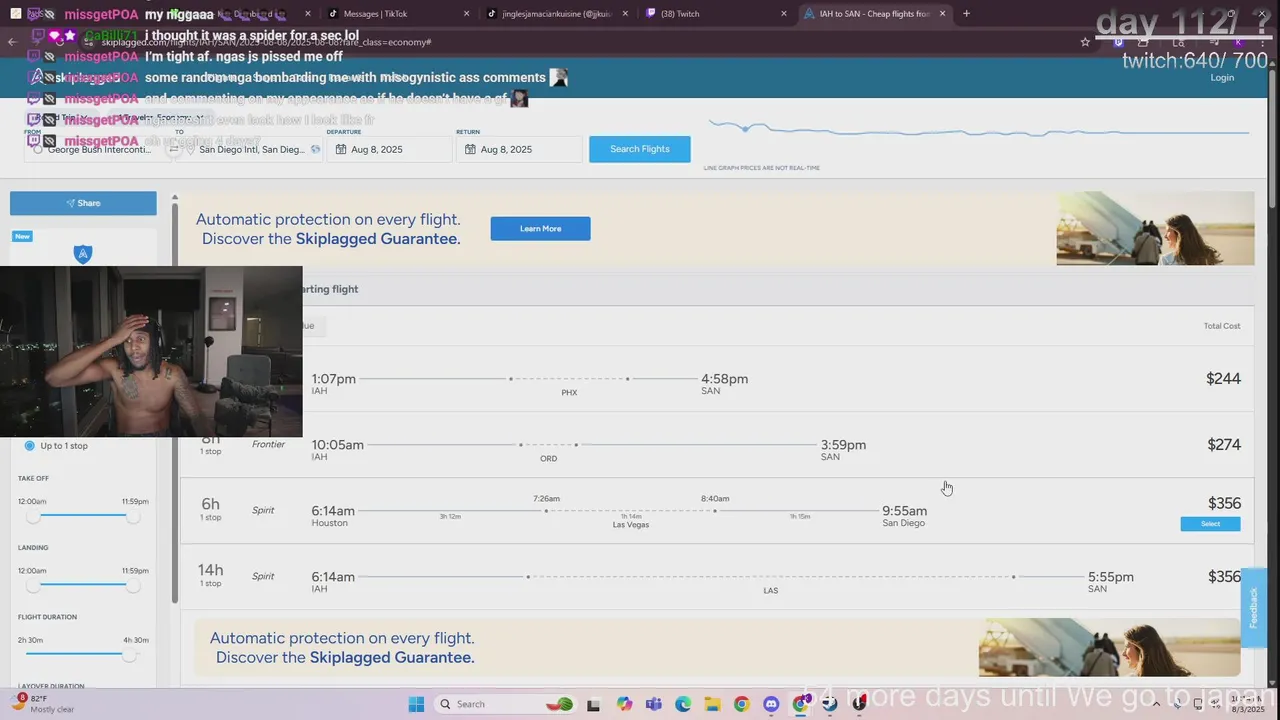Click the taskbar clock showing 8/3/2025
1280x720 pixels.
[1247, 704]
